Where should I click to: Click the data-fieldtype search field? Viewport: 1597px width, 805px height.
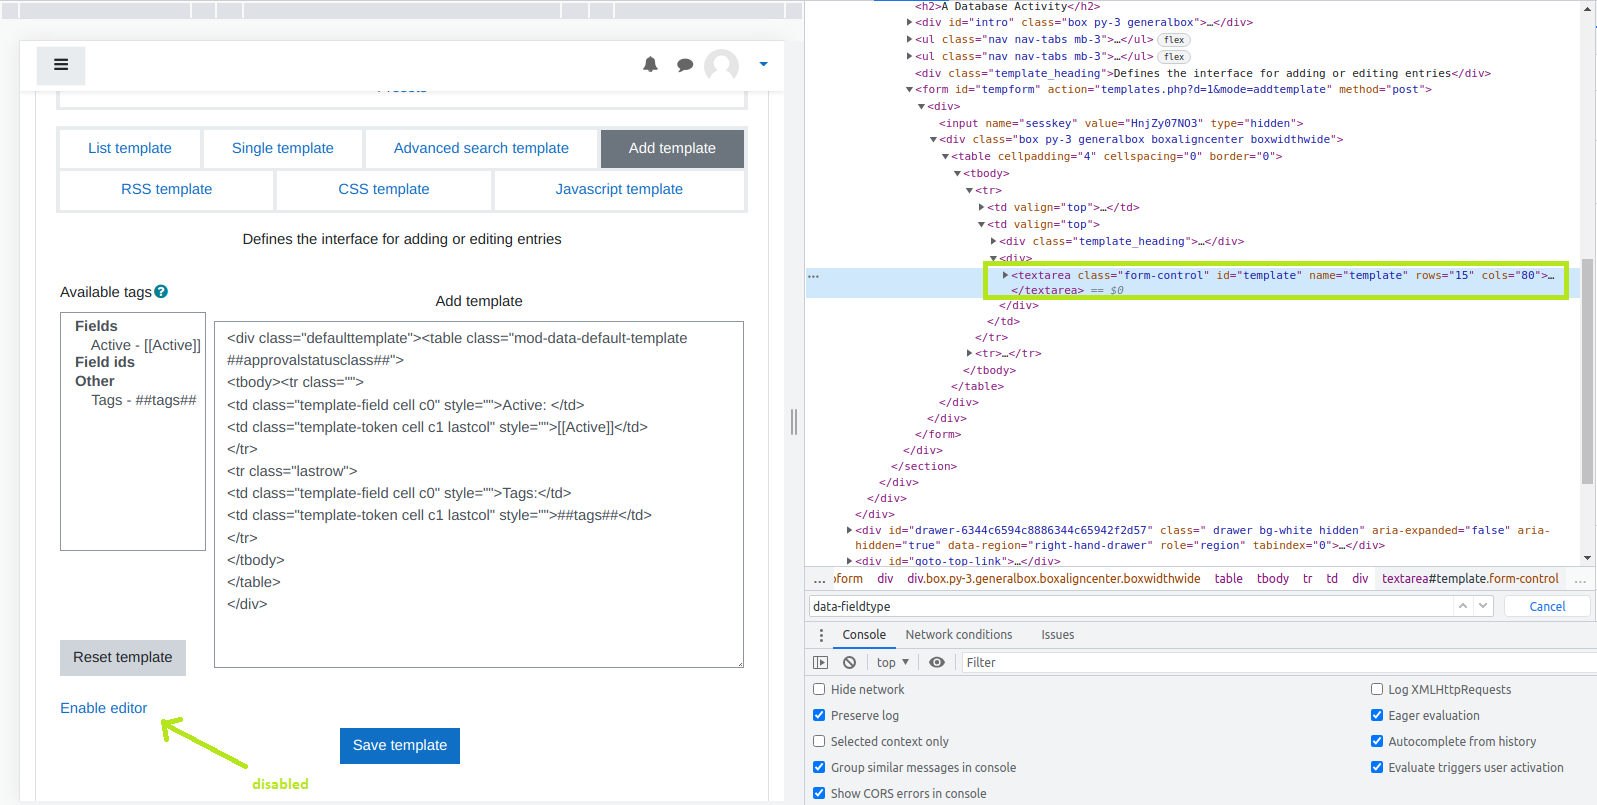point(1130,606)
